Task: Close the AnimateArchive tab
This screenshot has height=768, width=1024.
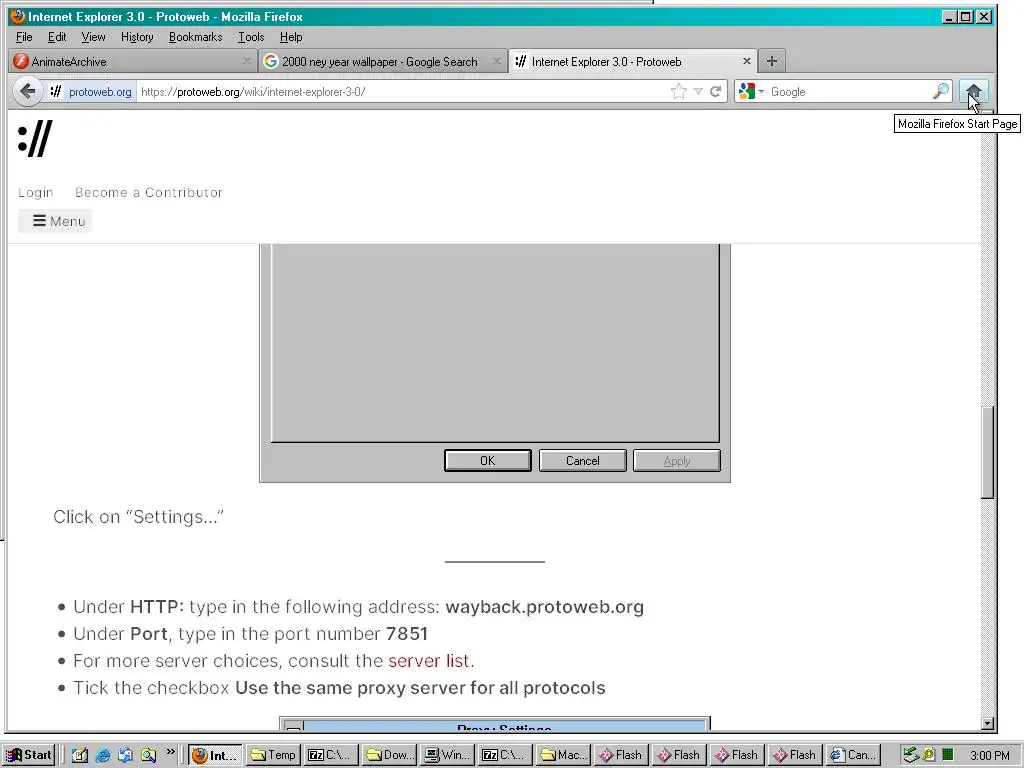Action: tap(246, 61)
